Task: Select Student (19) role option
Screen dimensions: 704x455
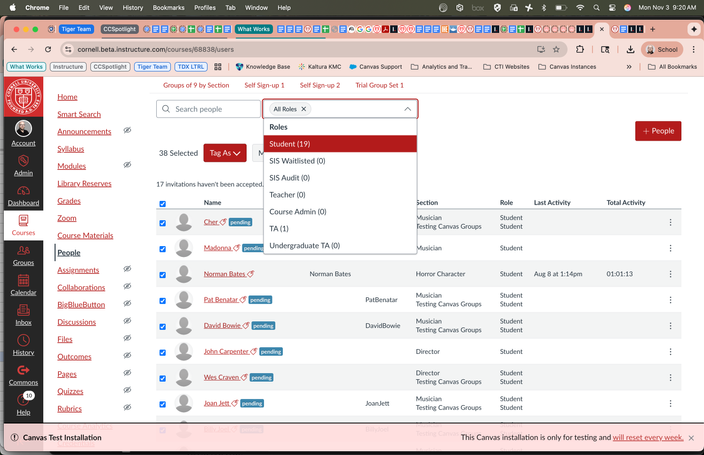Action: 340,144
